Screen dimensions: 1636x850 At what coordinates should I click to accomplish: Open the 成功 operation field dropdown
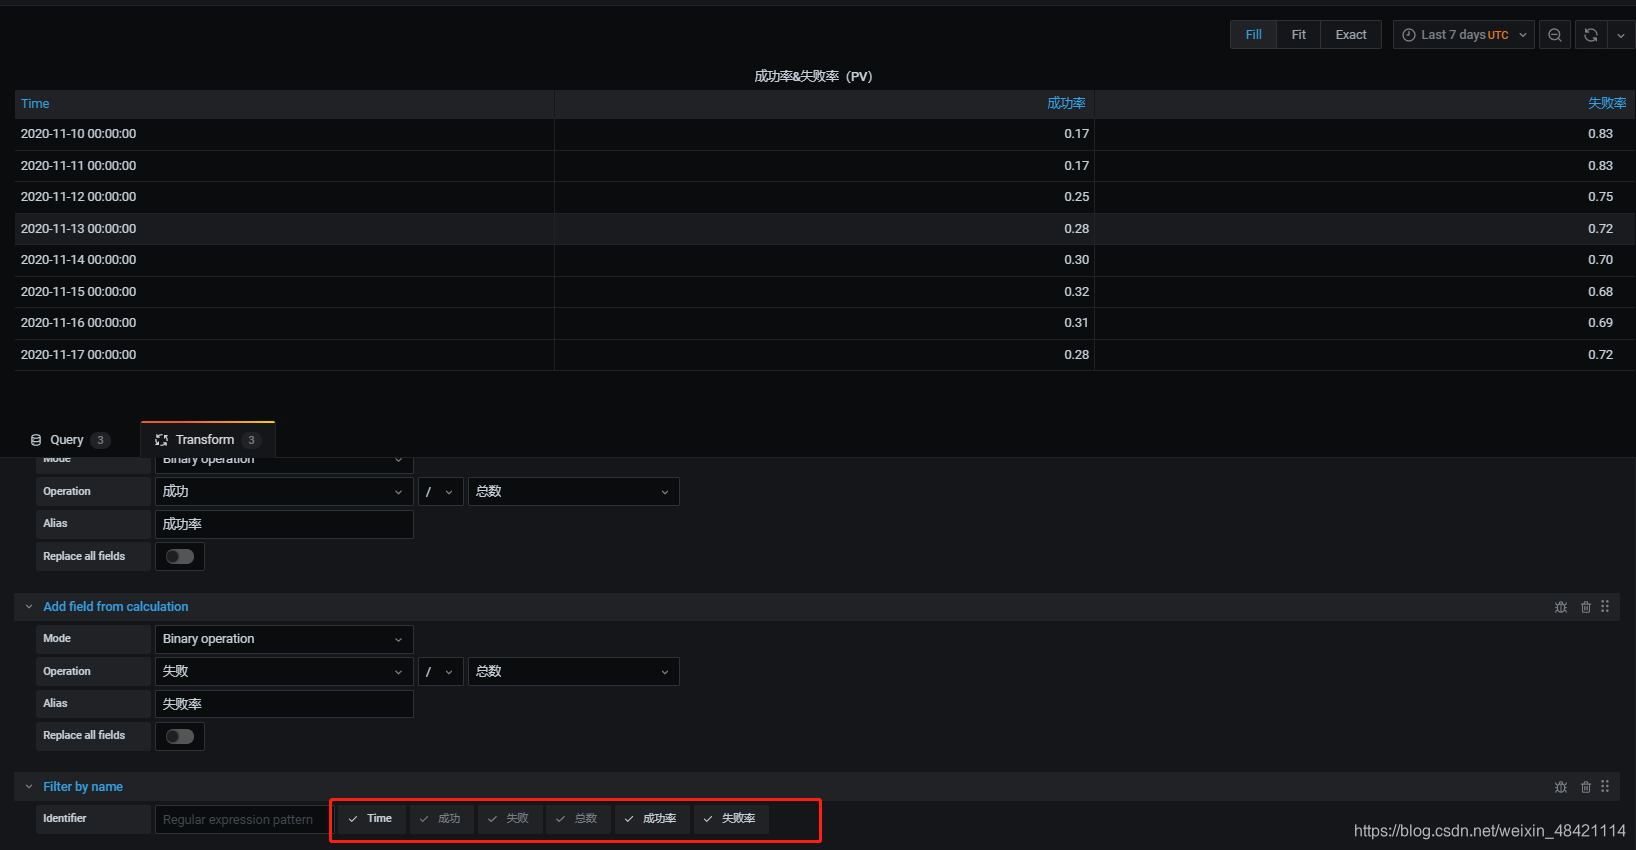[284, 492]
